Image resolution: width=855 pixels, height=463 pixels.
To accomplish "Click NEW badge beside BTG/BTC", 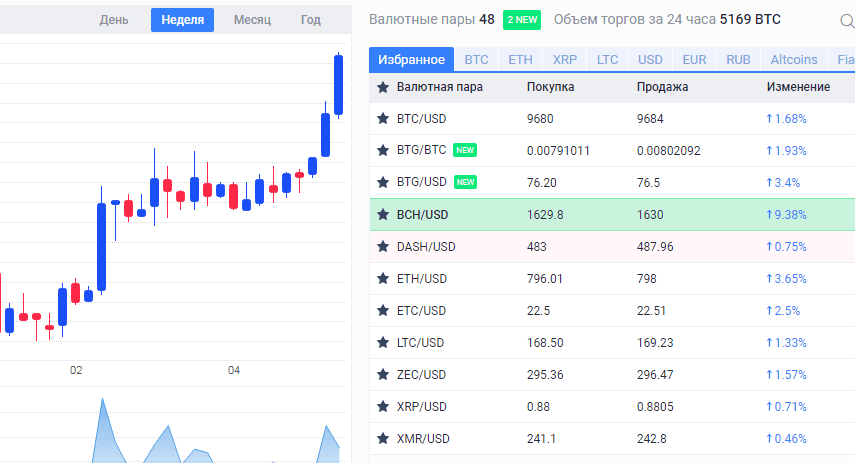I will 465,150.
